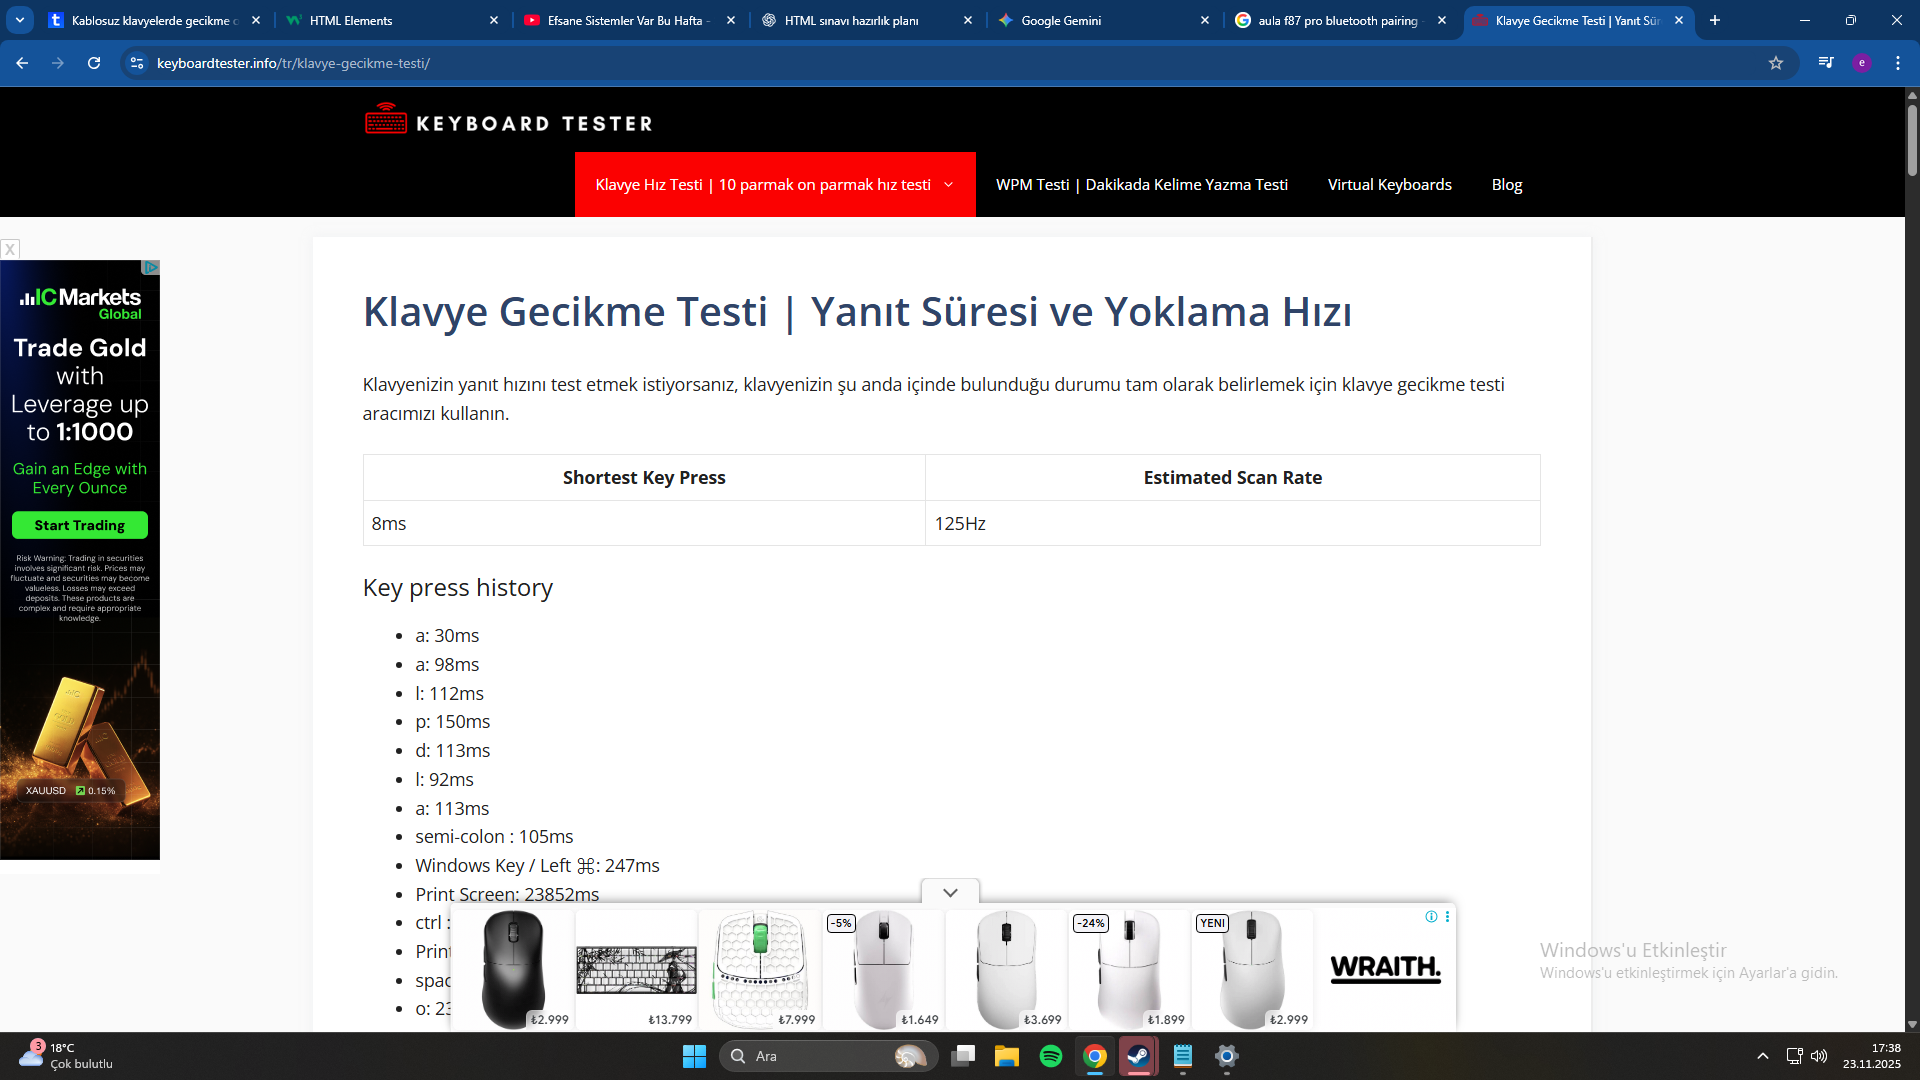Open clock and date 17:38
Screen dimensions: 1920x1080
(1872, 1056)
